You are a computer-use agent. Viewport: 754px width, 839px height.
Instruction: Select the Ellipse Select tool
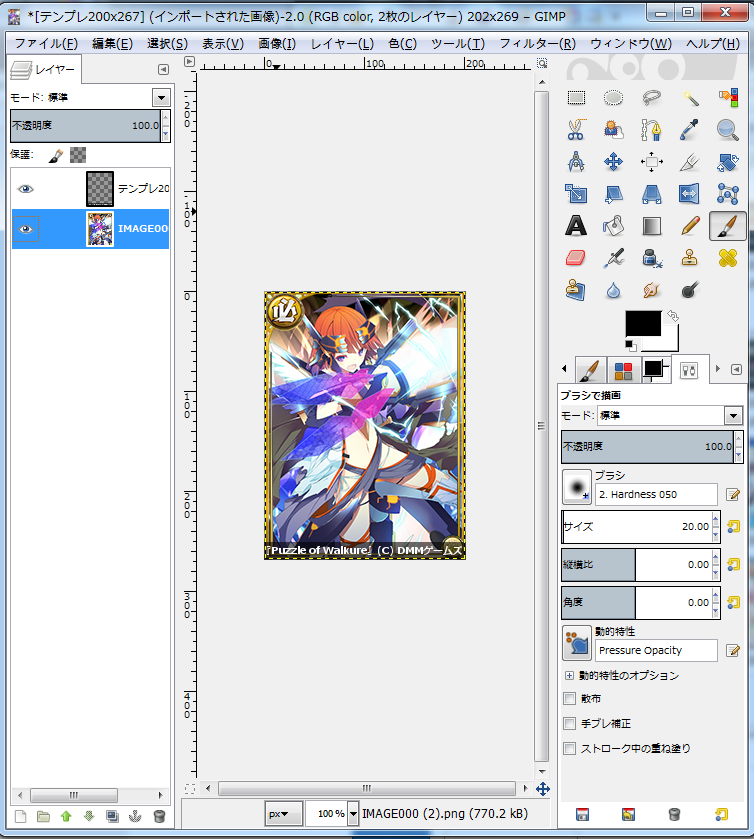pos(613,97)
